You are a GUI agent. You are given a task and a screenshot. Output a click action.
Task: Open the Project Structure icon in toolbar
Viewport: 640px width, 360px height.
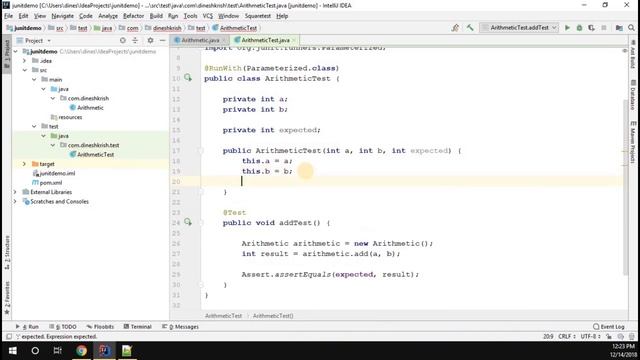619,28
